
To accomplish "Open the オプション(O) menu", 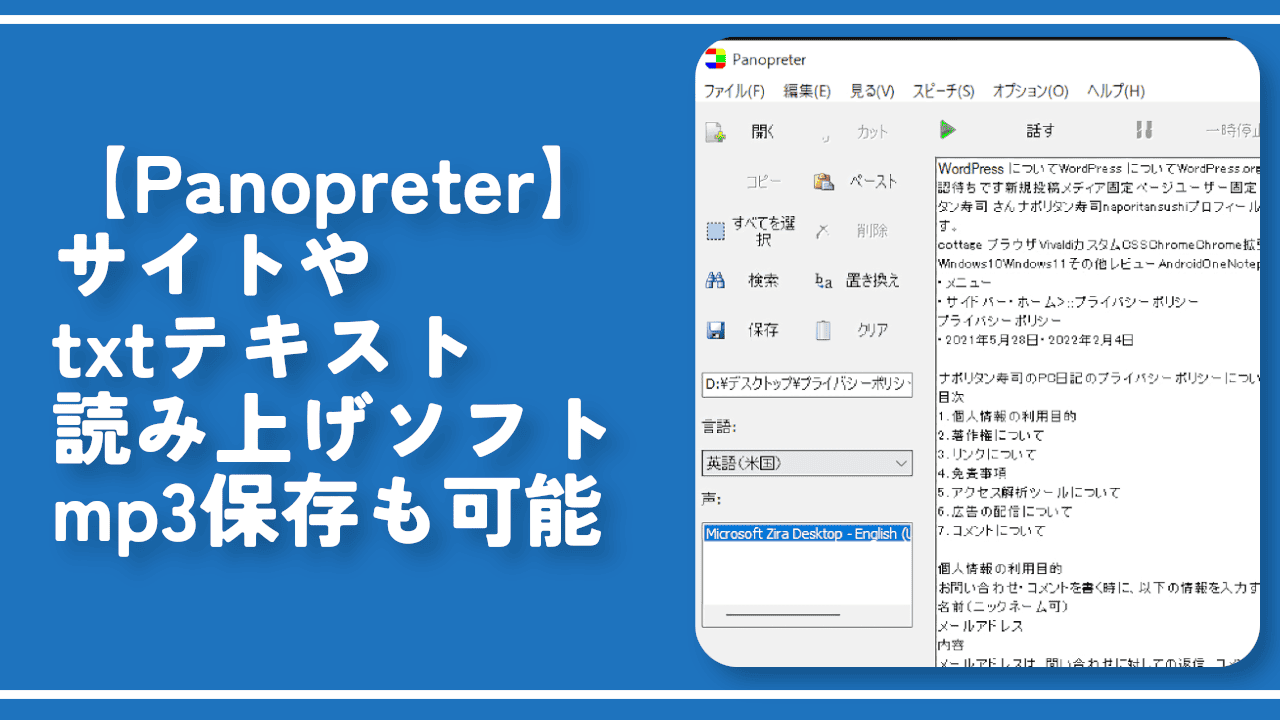I will click(x=1030, y=91).
